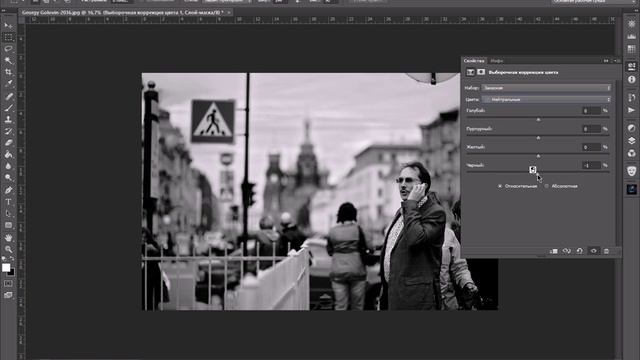Open the Набор preset dropdown

tap(547, 88)
